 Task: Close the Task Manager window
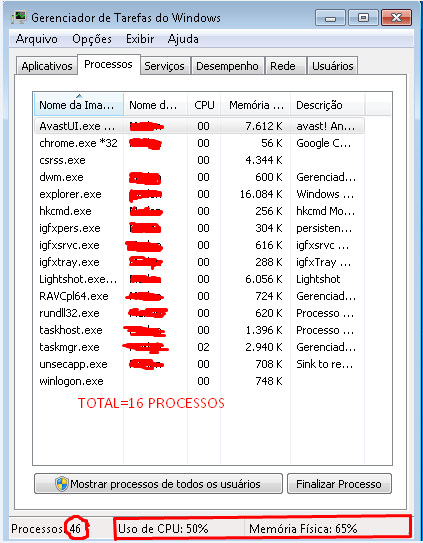pyautogui.click(x=396, y=17)
